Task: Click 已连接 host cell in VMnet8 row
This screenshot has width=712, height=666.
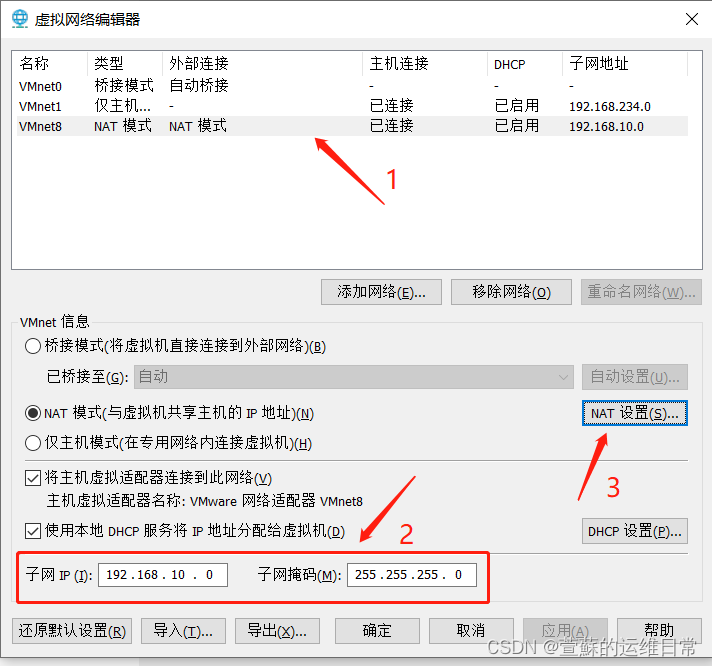Action: (391, 126)
